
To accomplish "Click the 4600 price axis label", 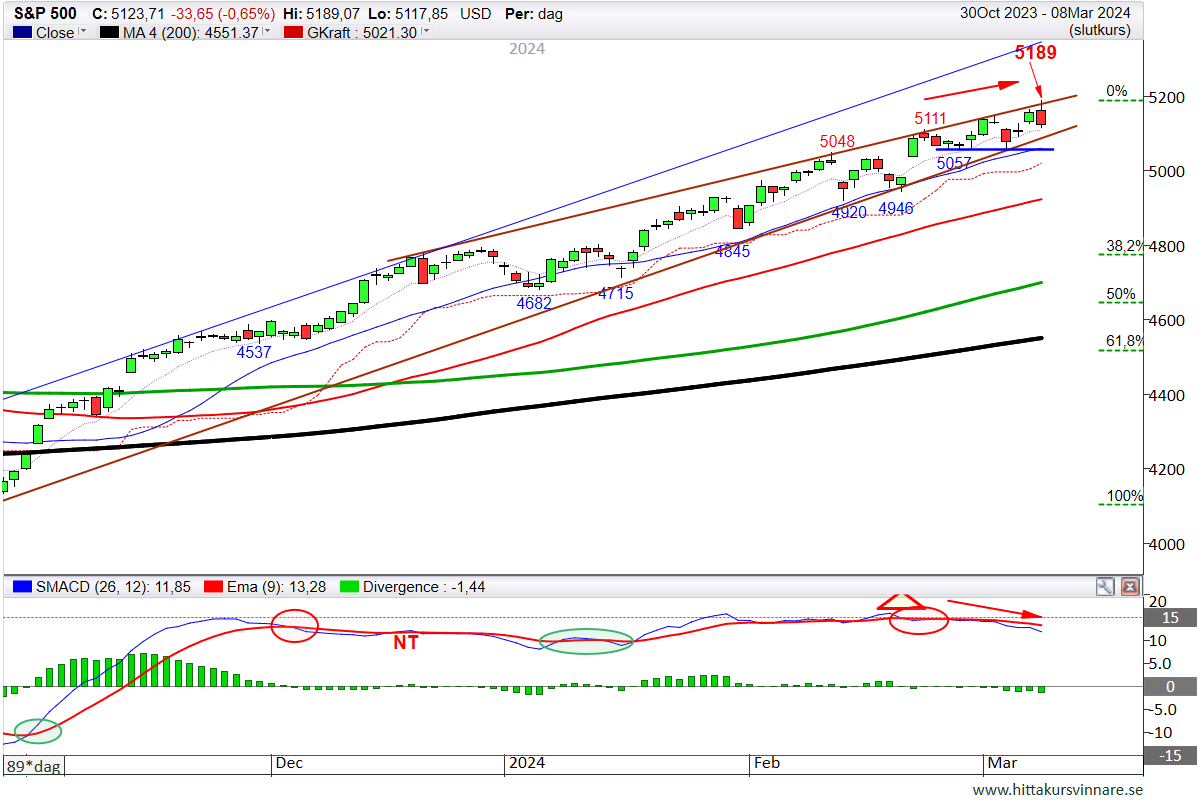I will click(1166, 321).
